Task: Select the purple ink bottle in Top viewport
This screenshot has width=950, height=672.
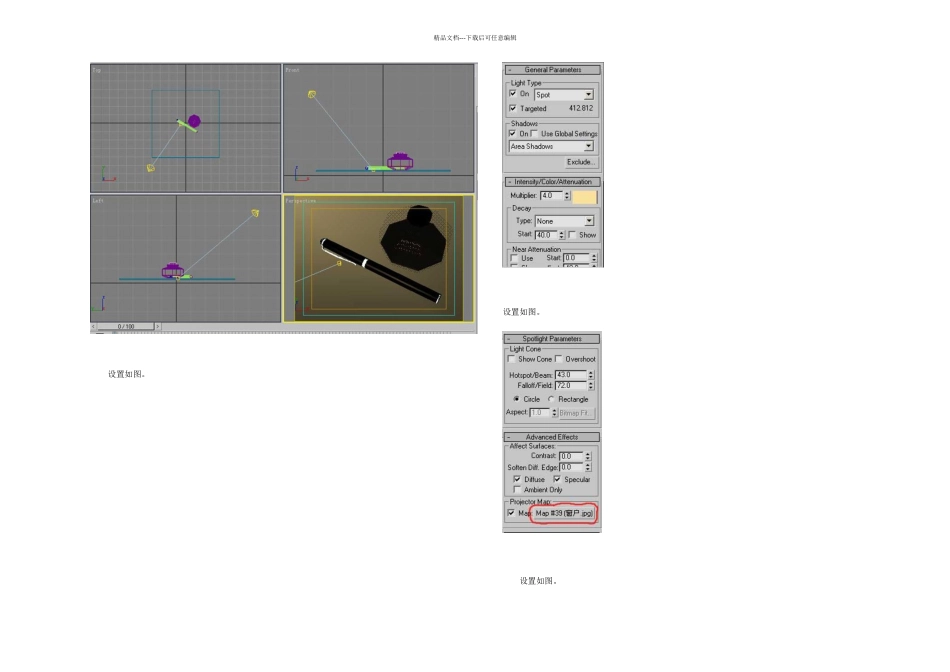Action: coord(194,121)
